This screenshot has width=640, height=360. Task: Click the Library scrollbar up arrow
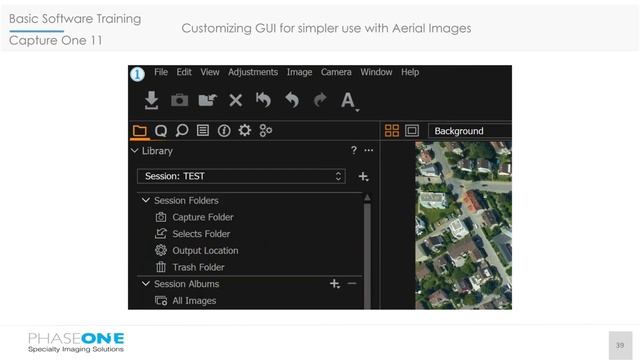(x=367, y=198)
